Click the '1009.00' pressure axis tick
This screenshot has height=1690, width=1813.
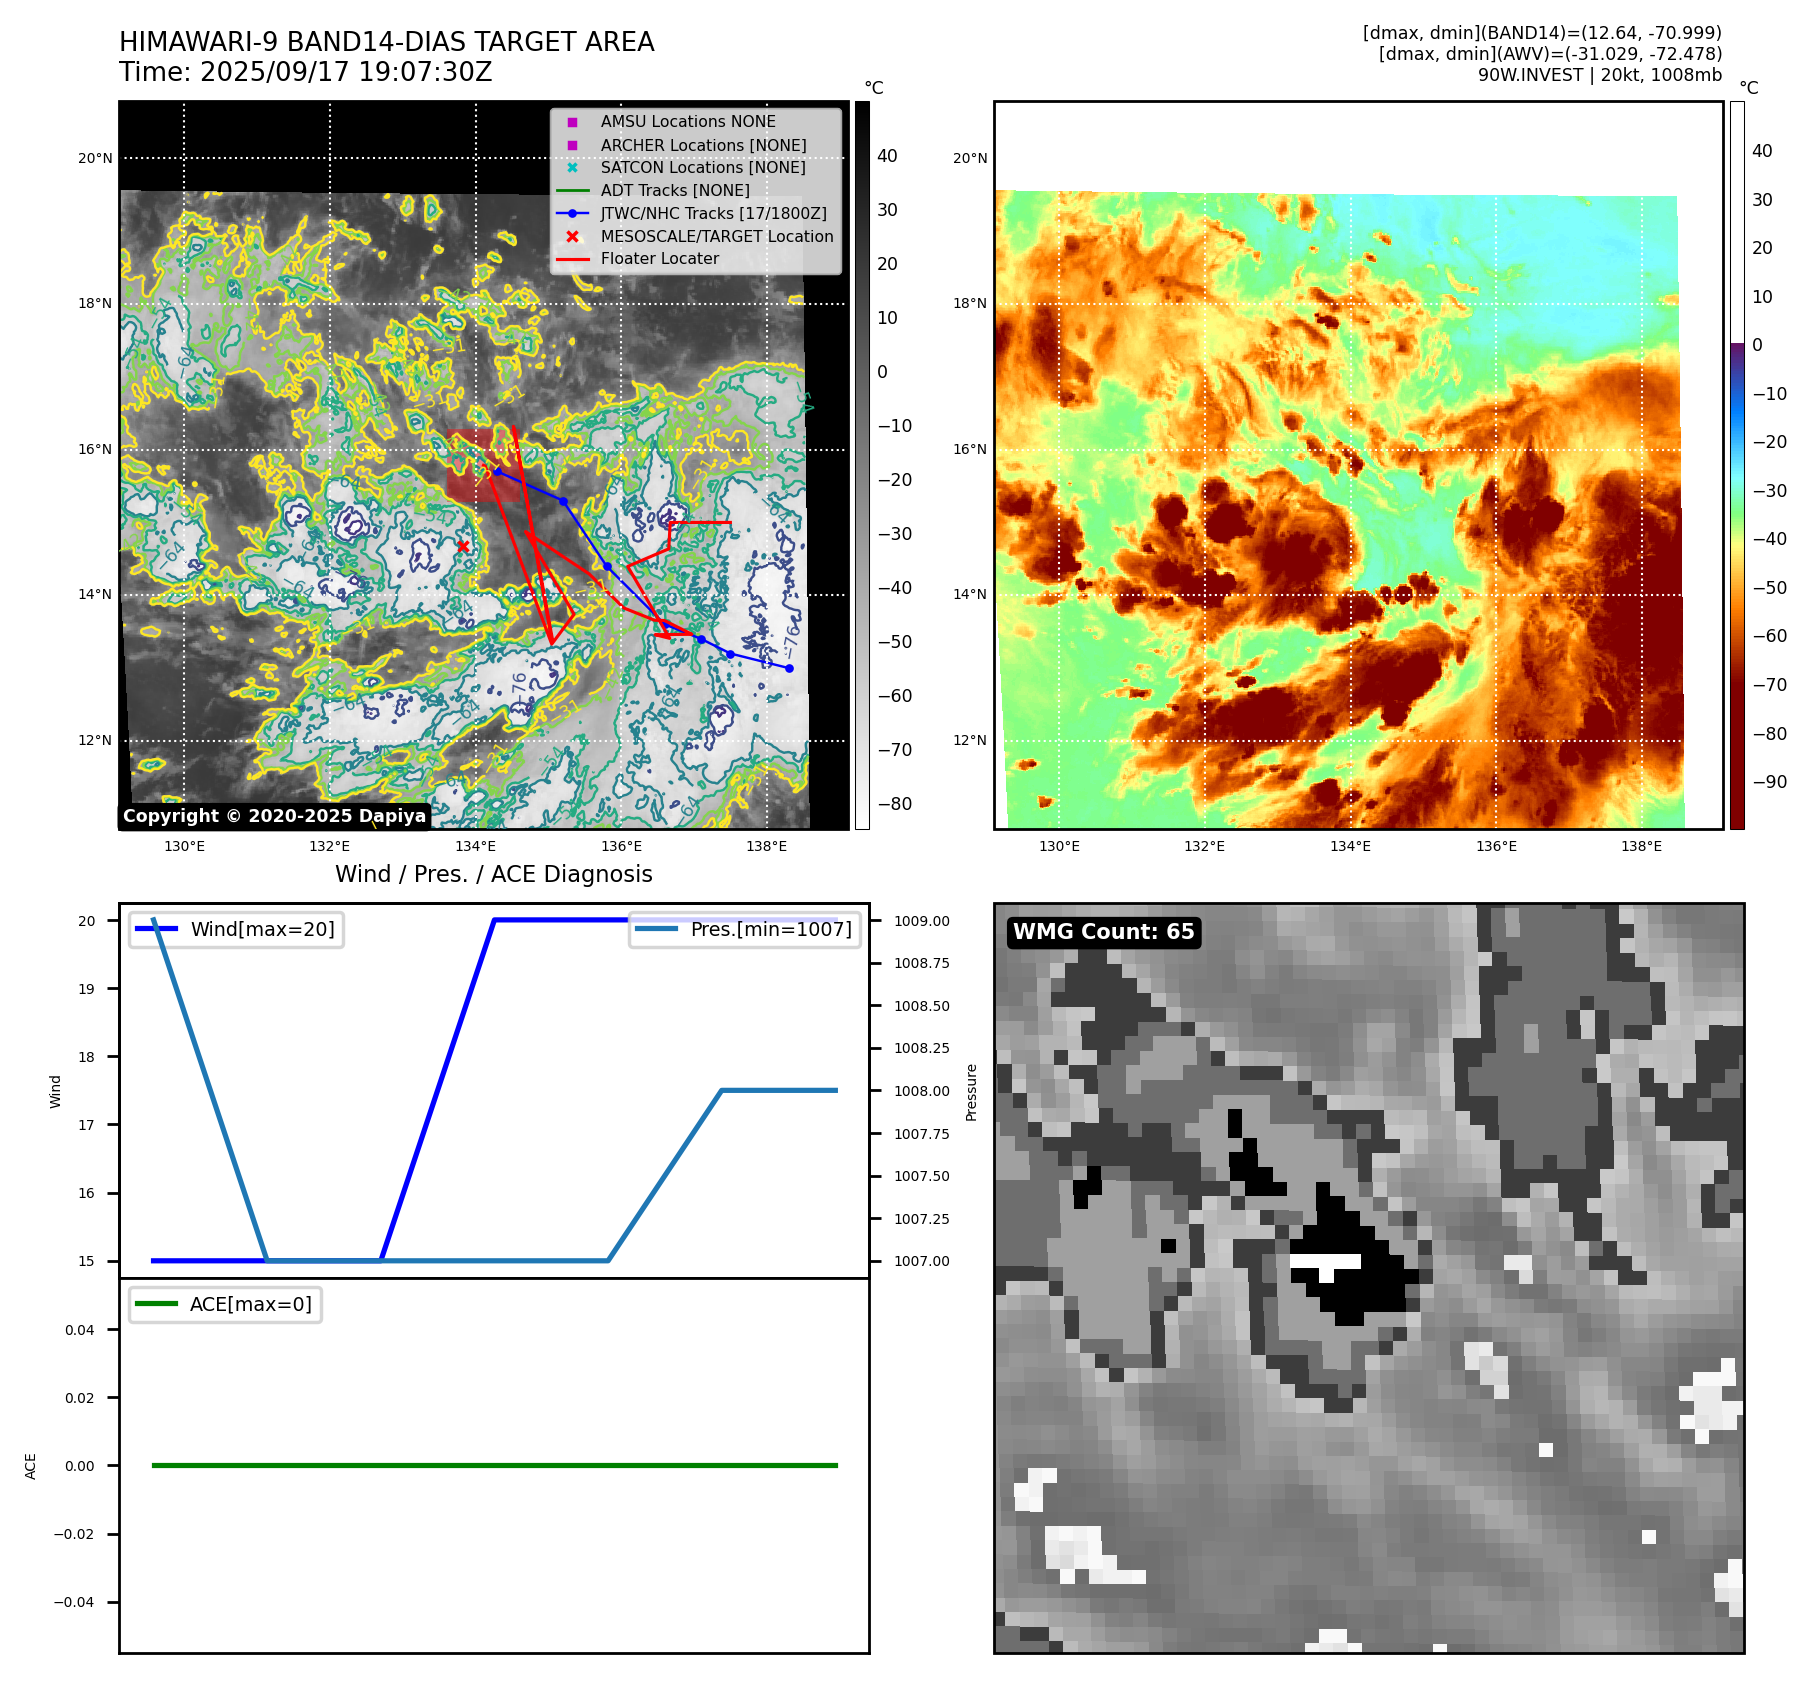coord(922,921)
